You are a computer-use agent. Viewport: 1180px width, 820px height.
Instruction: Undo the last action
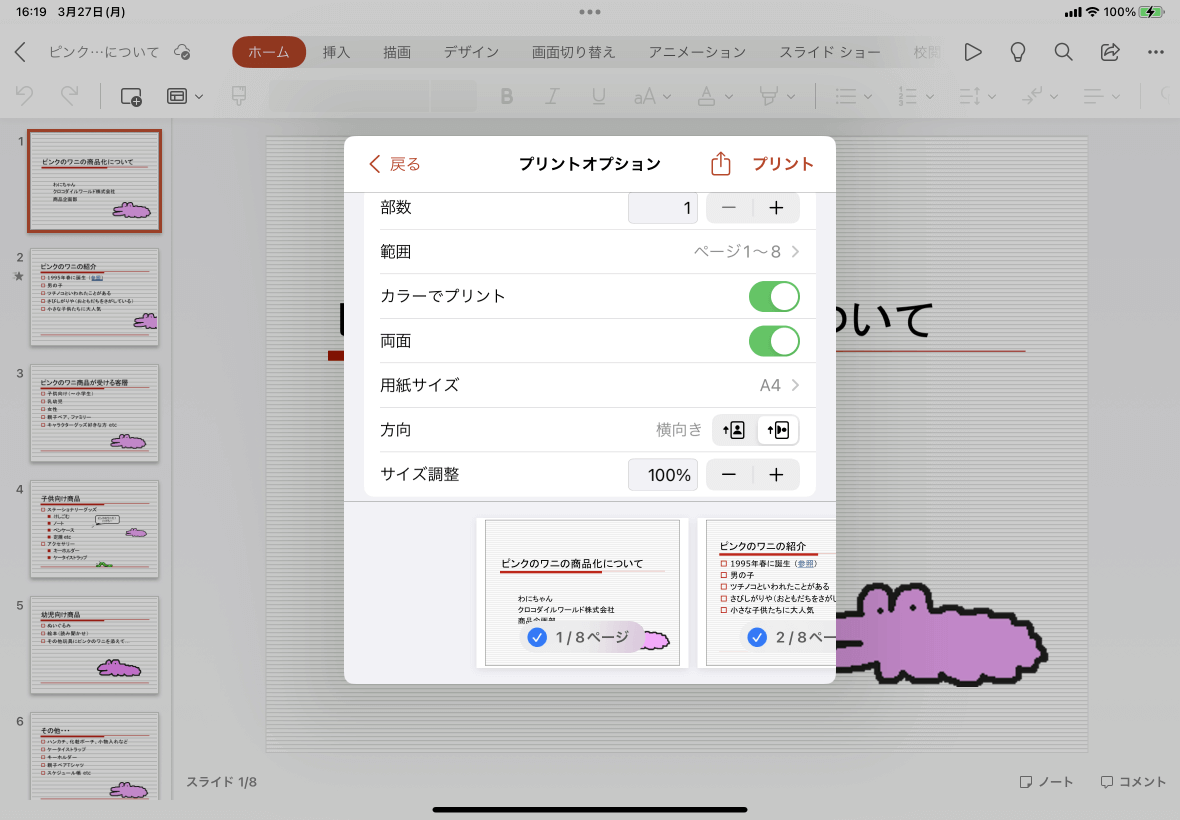(x=24, y=96)
